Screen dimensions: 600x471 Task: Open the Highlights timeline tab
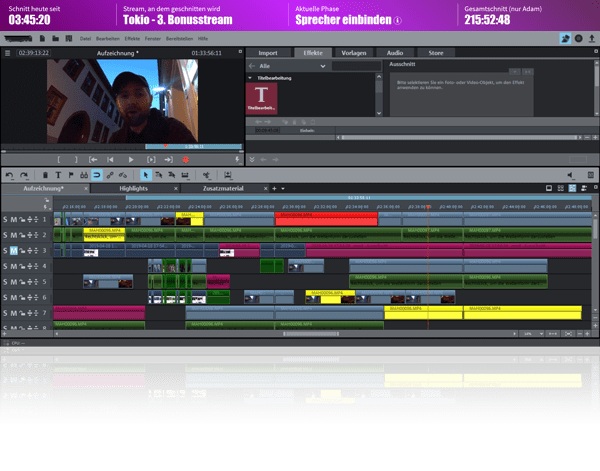pyautogui.click(x=133, y=188)
